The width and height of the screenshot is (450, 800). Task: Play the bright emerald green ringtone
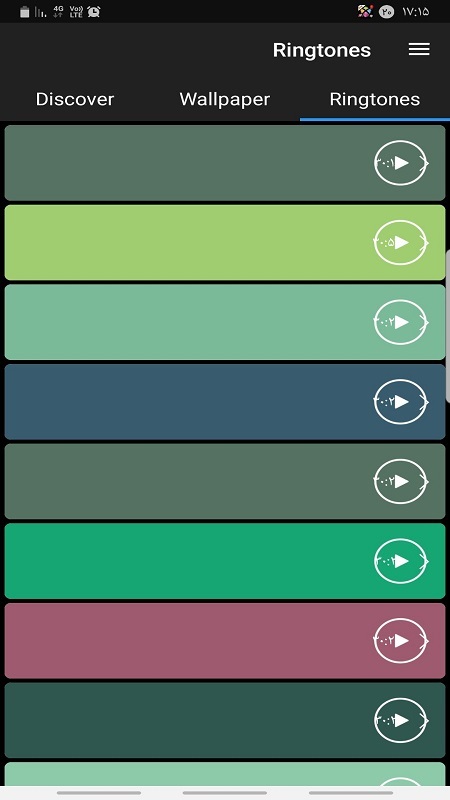pyautogui.click(x=401, y=561)
